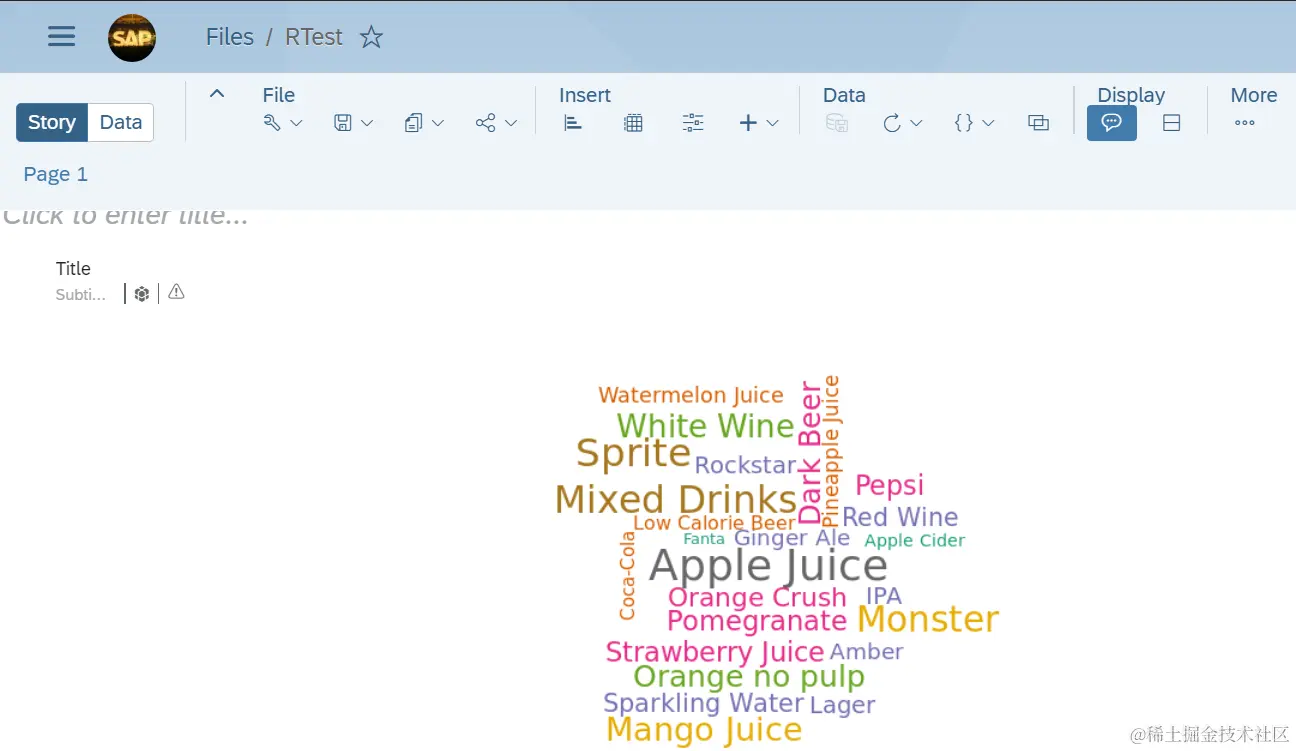Collapse the toolbar with caret
Screen dimensions: 1296x751
pos(216,94)
